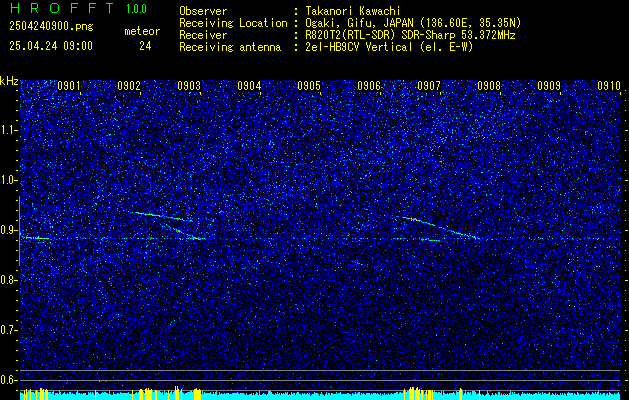
Task: Click the 0901 time marker
Action: tap(69, 86)
